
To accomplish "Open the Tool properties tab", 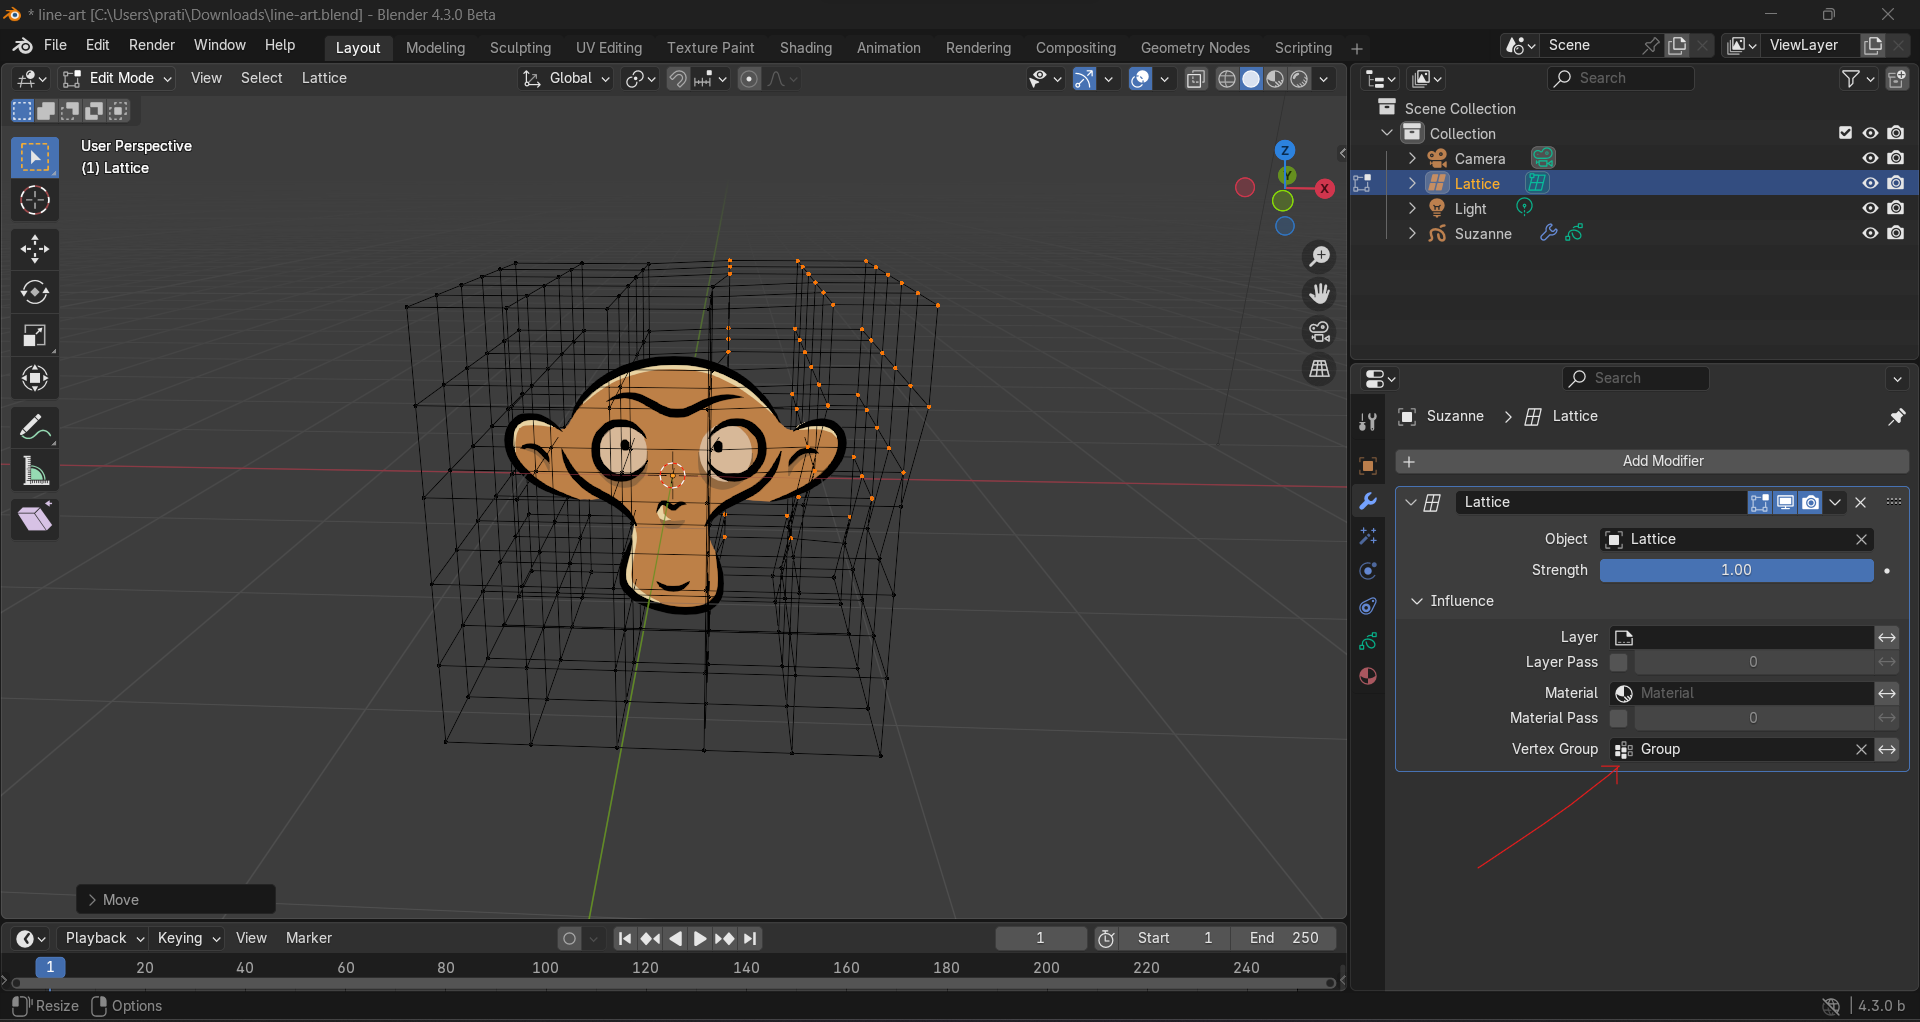I will tap(1368, 421).
